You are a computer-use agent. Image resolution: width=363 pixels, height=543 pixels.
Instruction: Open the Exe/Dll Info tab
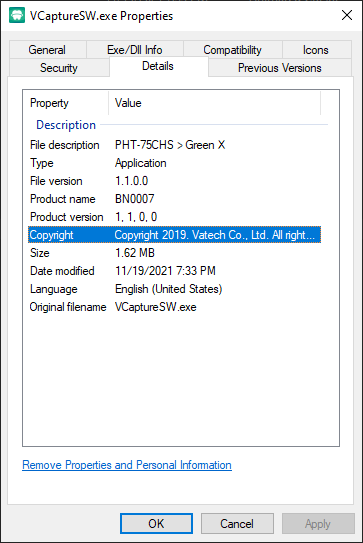click(135, 50)
